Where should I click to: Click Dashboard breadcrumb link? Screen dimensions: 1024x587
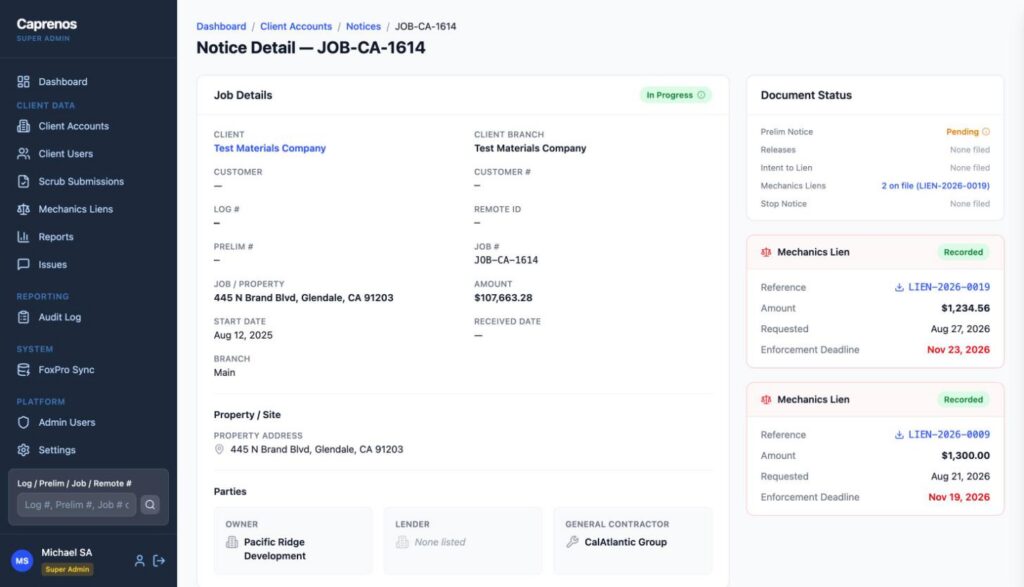point(221,26)
